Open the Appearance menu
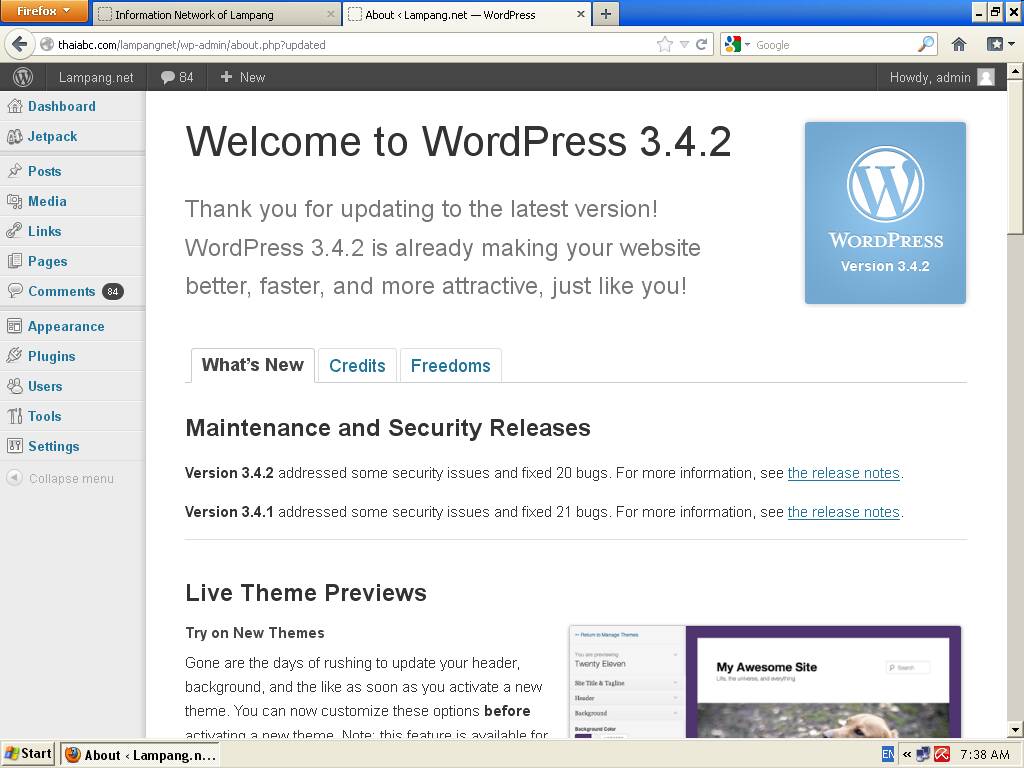 (66, 326)
